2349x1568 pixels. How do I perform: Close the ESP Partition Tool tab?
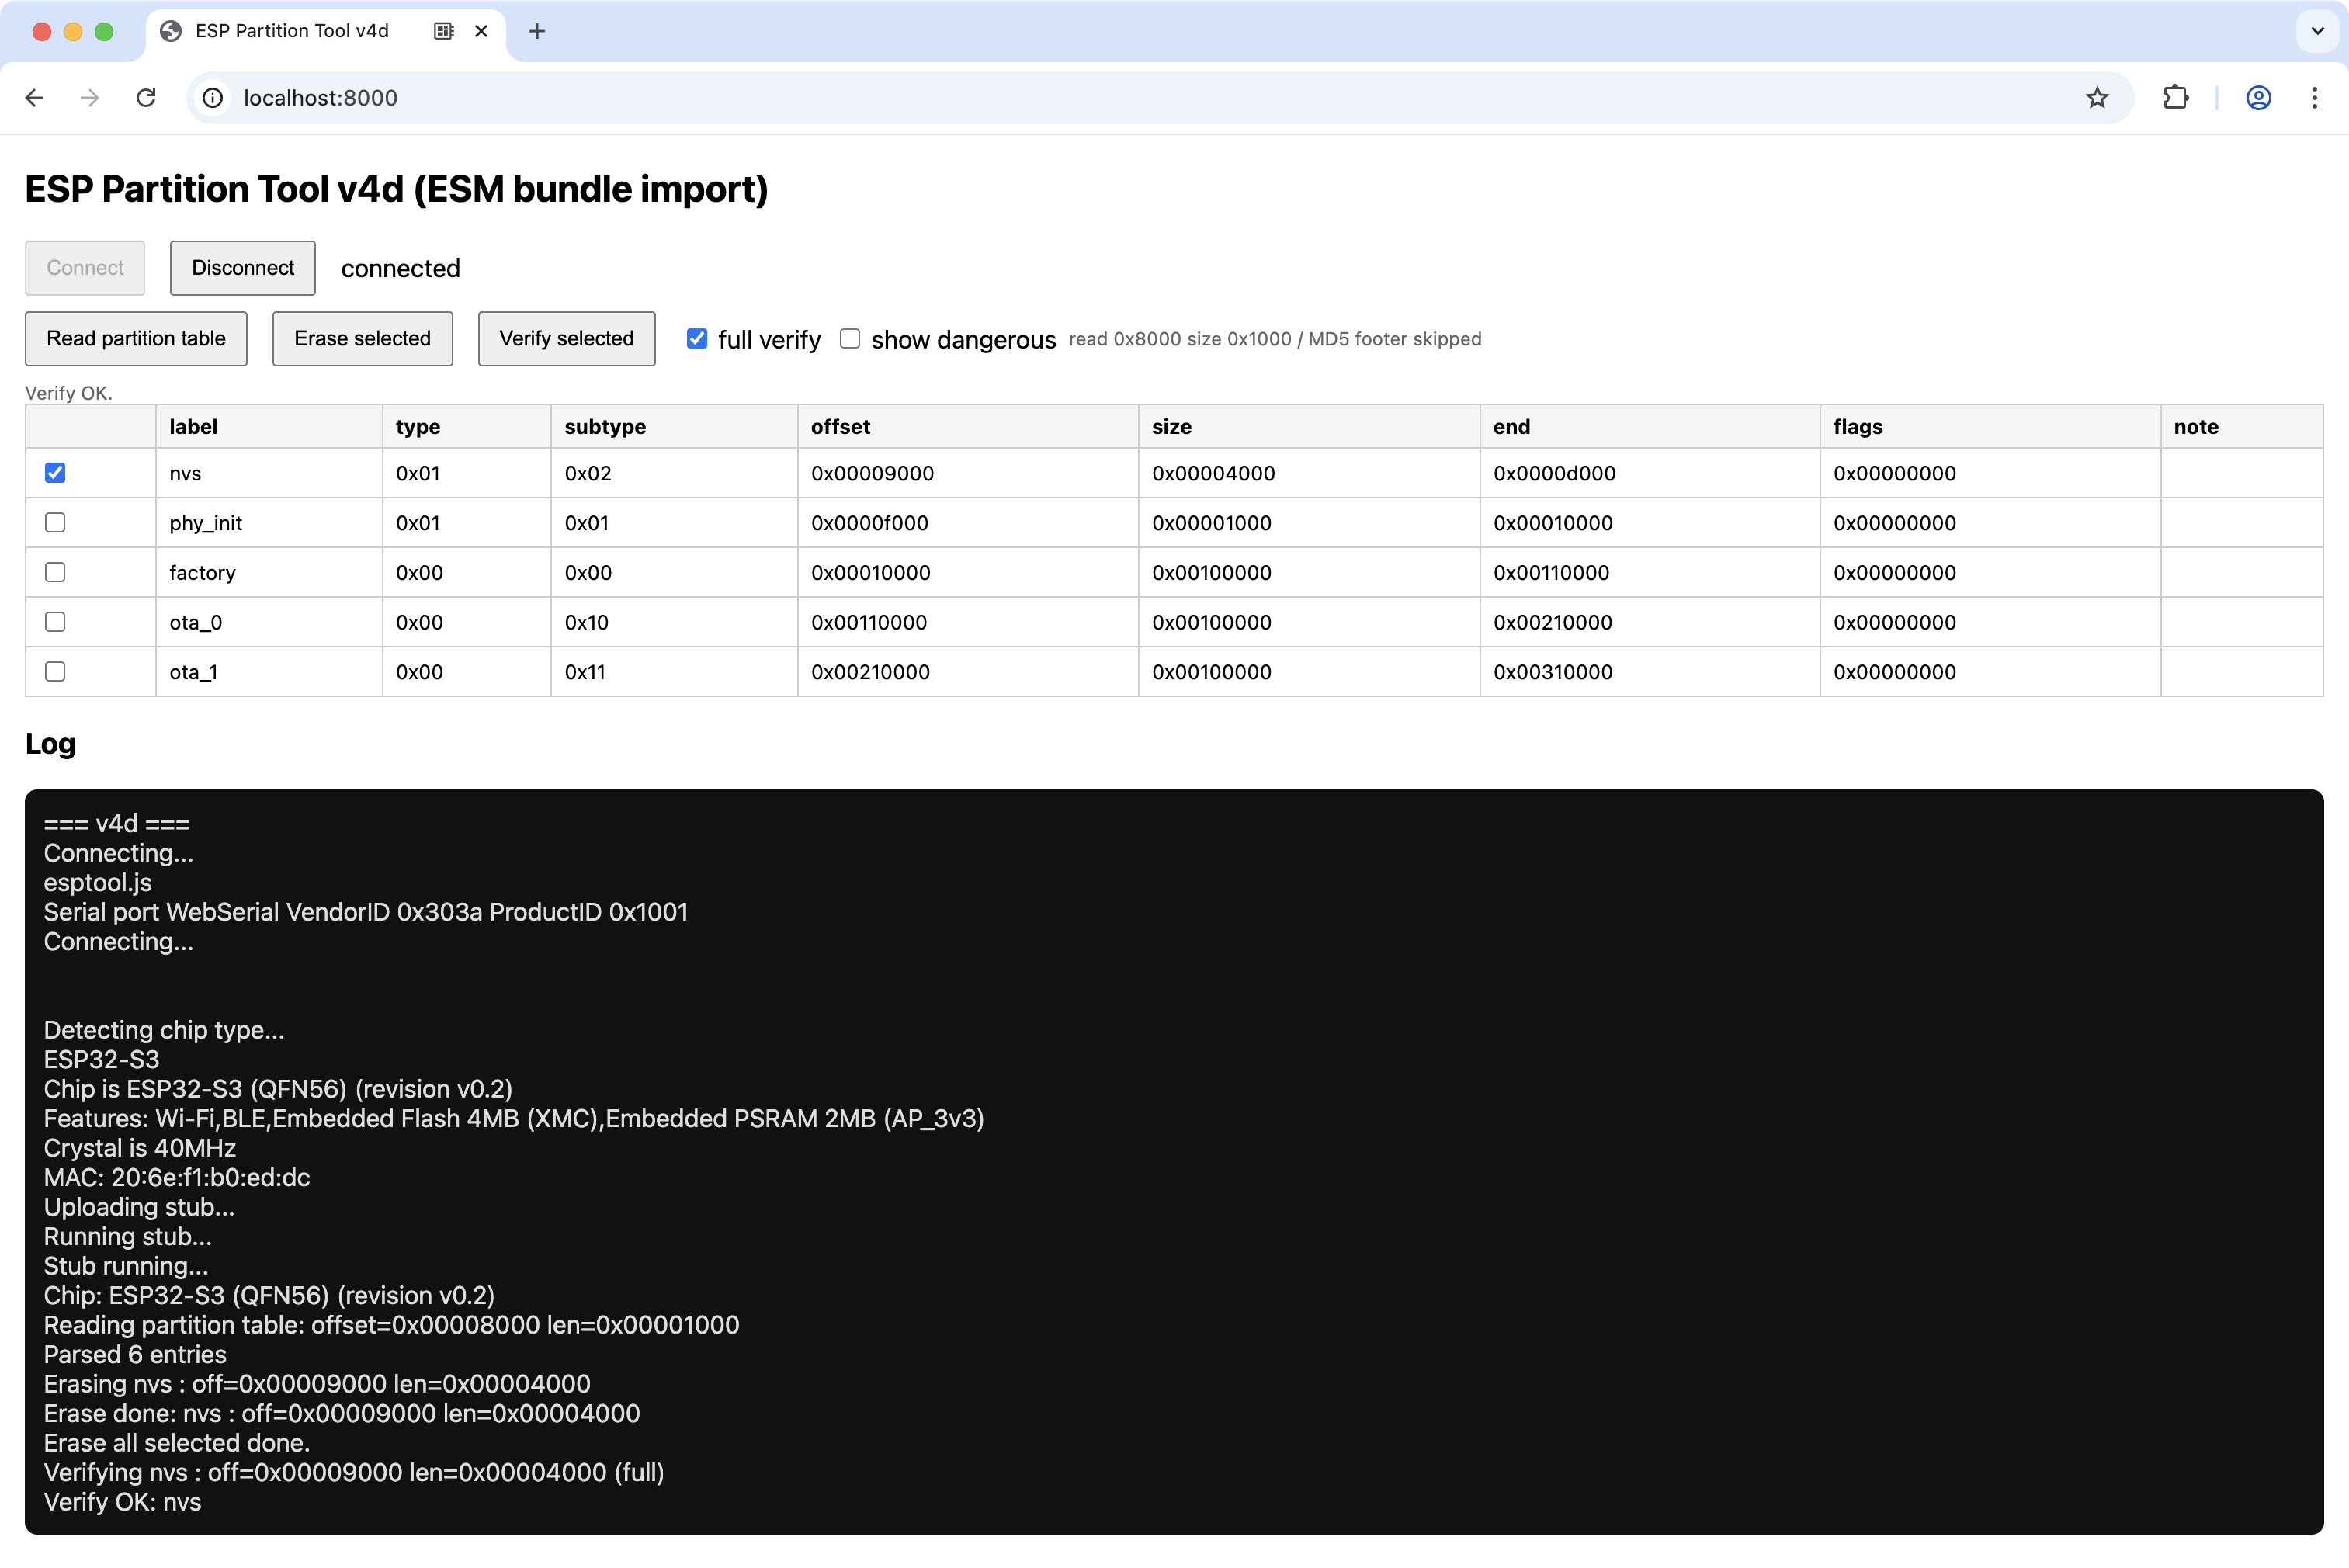click(481, 31)
